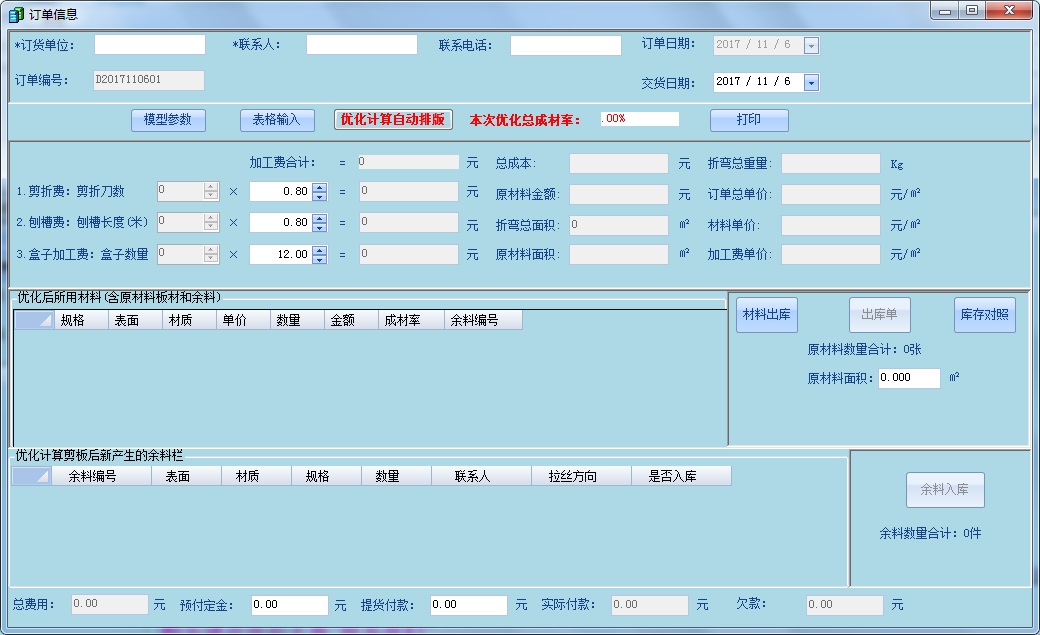The height and width of the screenshot is (635, 1040).
Task: Click the 模型参数 button
Action: pos(168,120)
